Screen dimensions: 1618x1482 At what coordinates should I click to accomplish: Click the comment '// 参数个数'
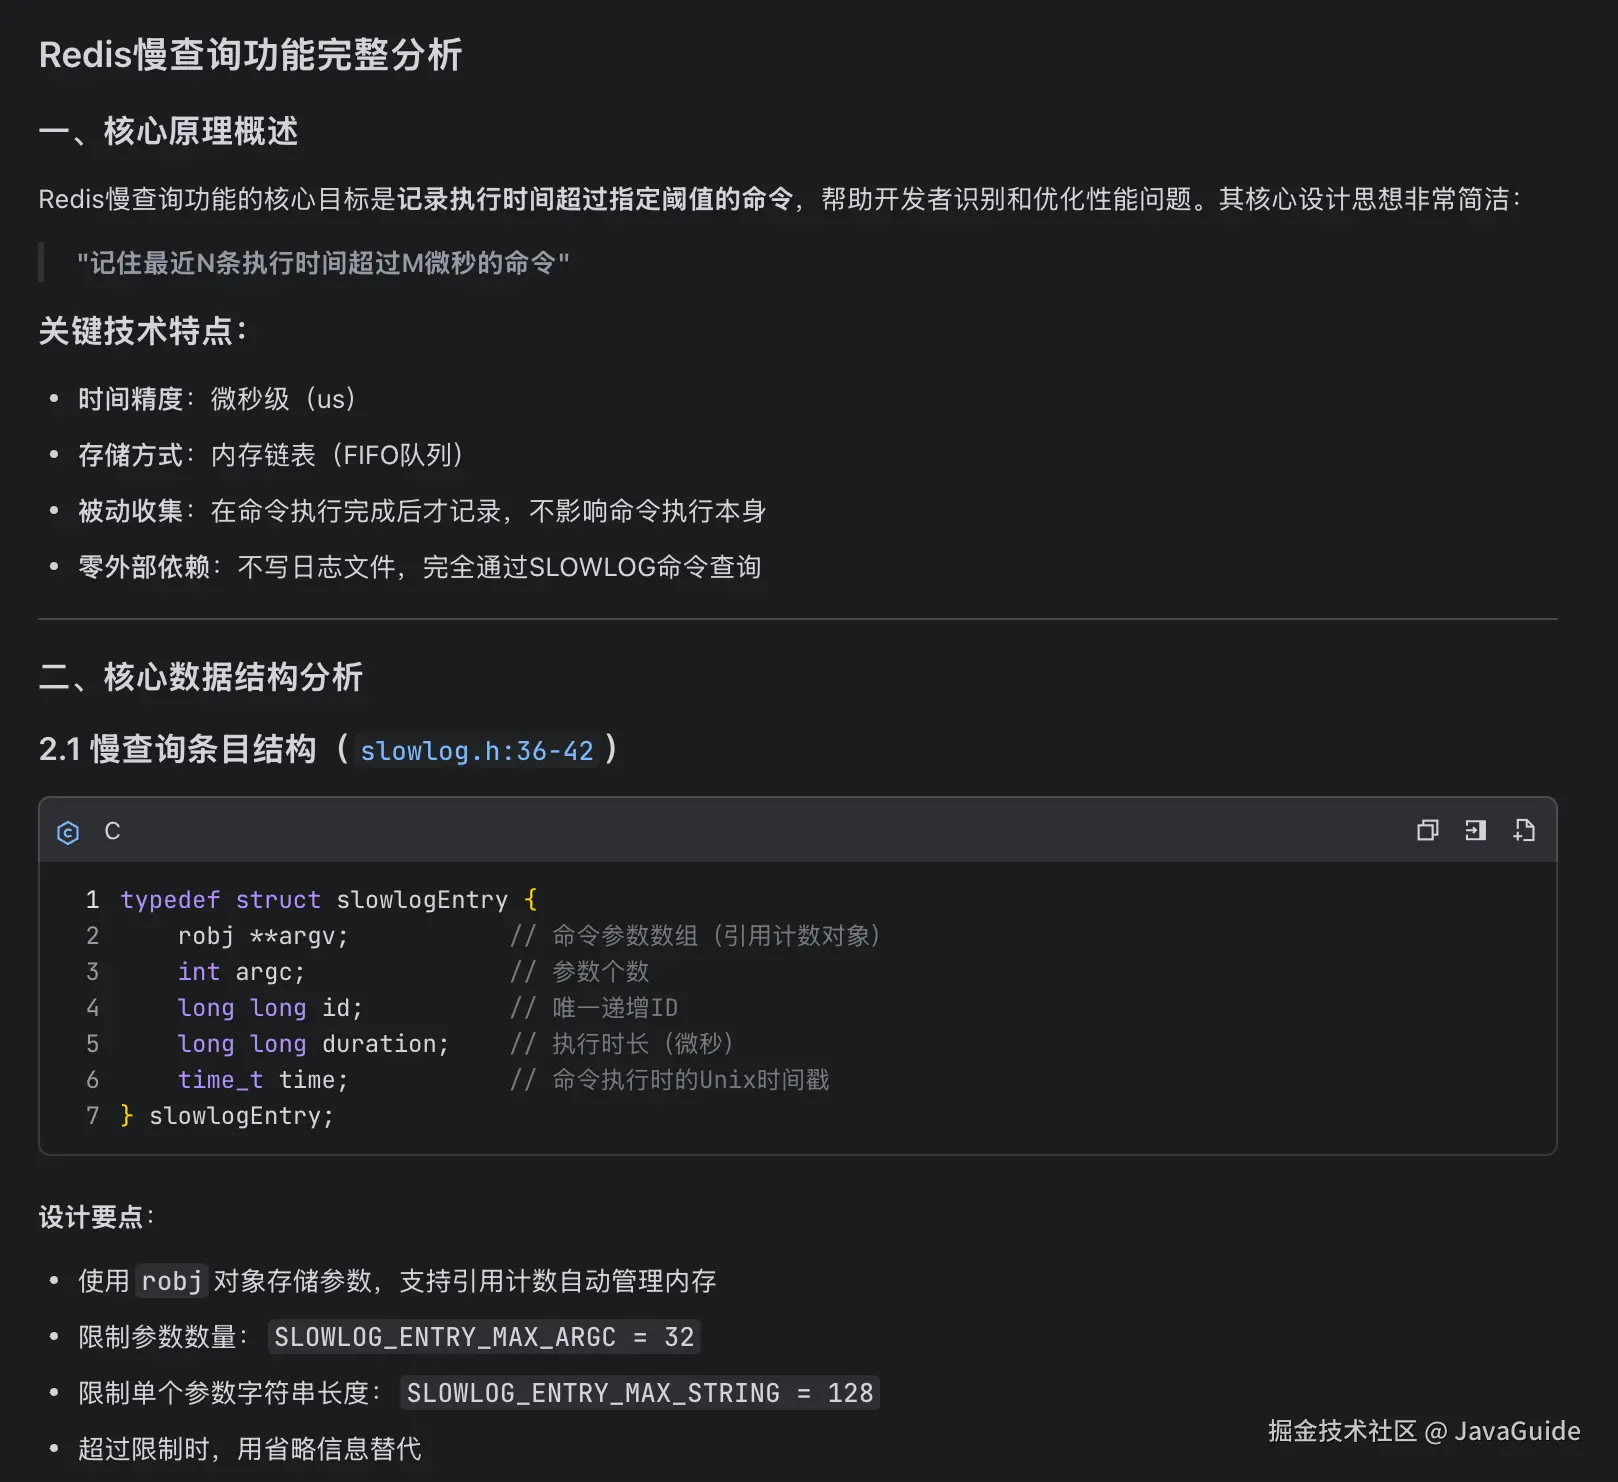tap(580, 972)
